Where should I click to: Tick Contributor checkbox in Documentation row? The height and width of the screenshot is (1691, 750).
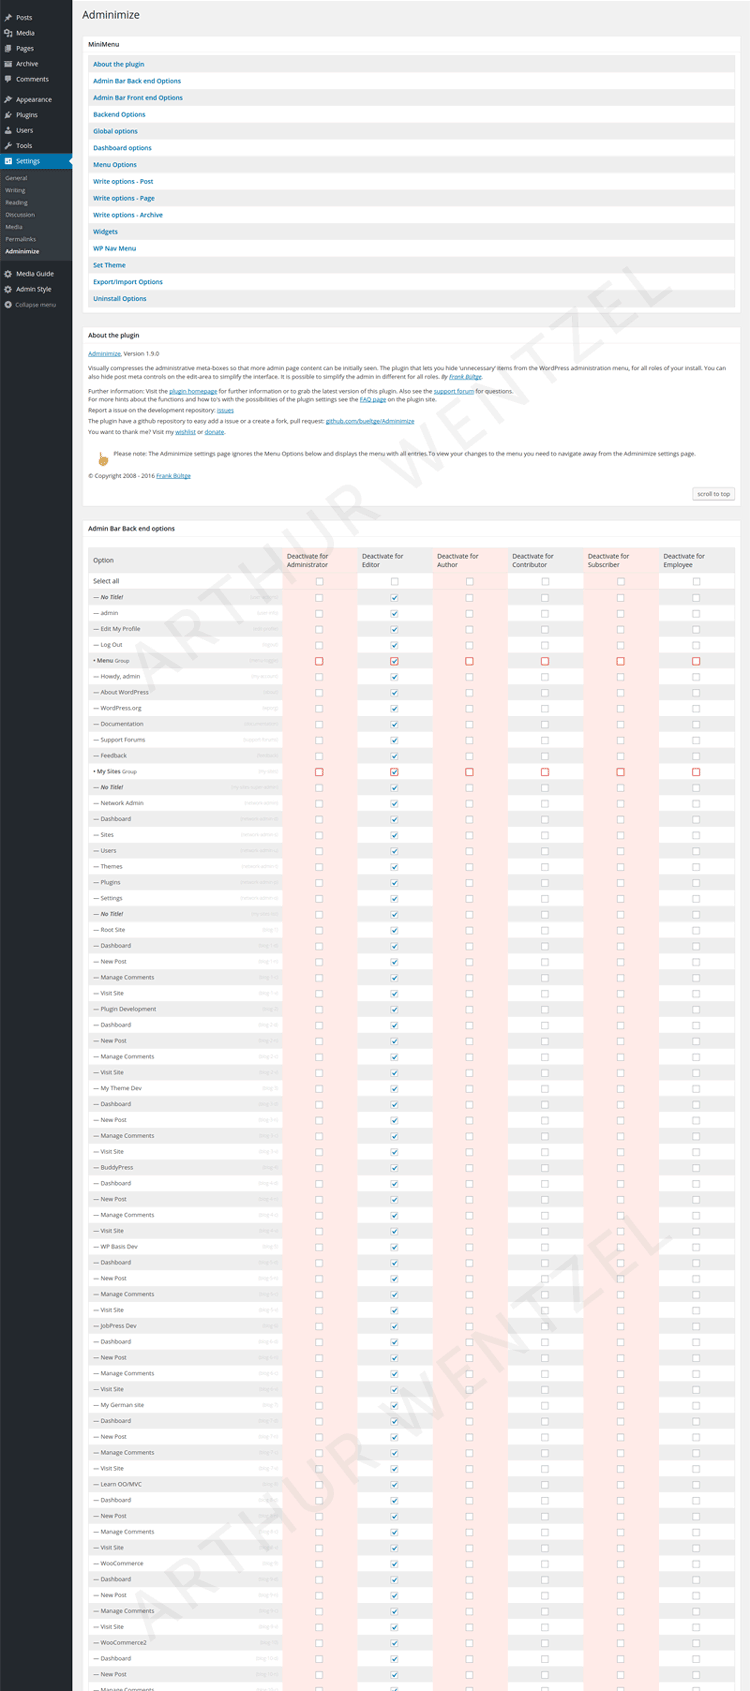coord(545,724)
